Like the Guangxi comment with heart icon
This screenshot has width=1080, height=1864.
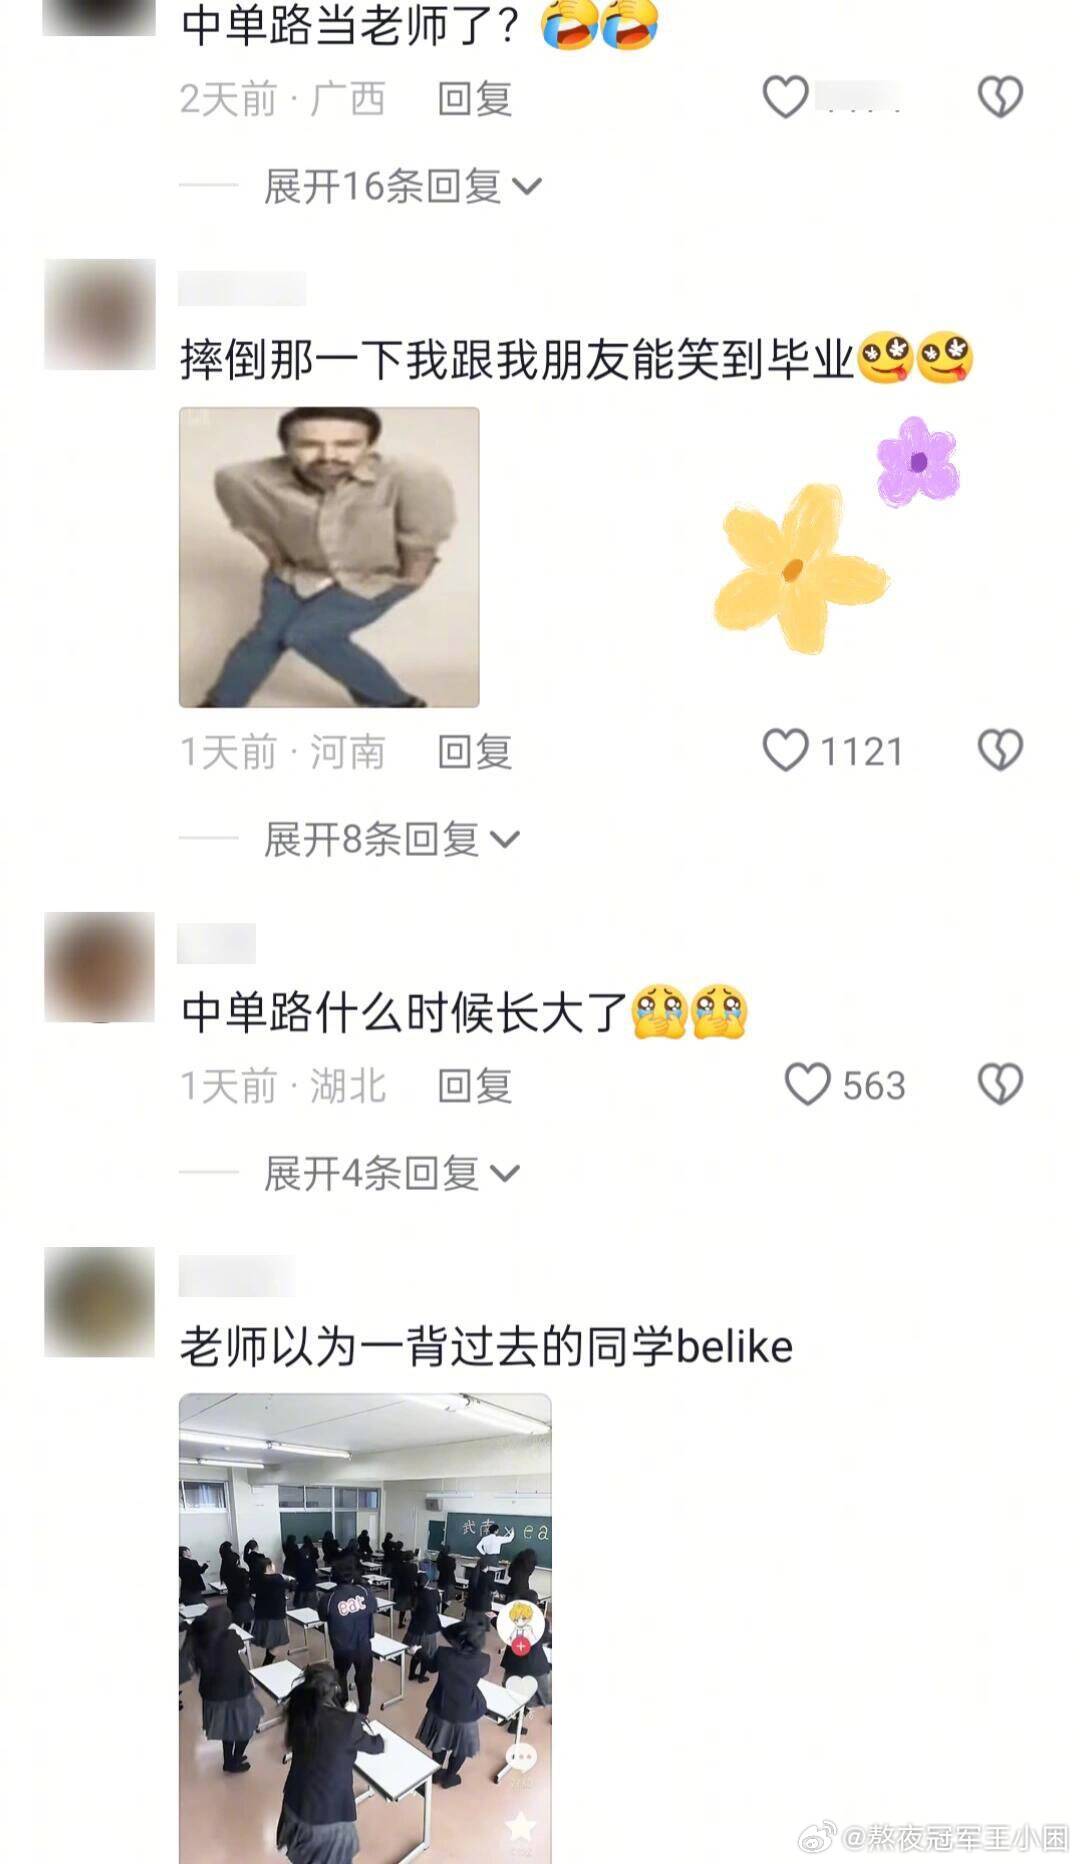tap(786, 98)
